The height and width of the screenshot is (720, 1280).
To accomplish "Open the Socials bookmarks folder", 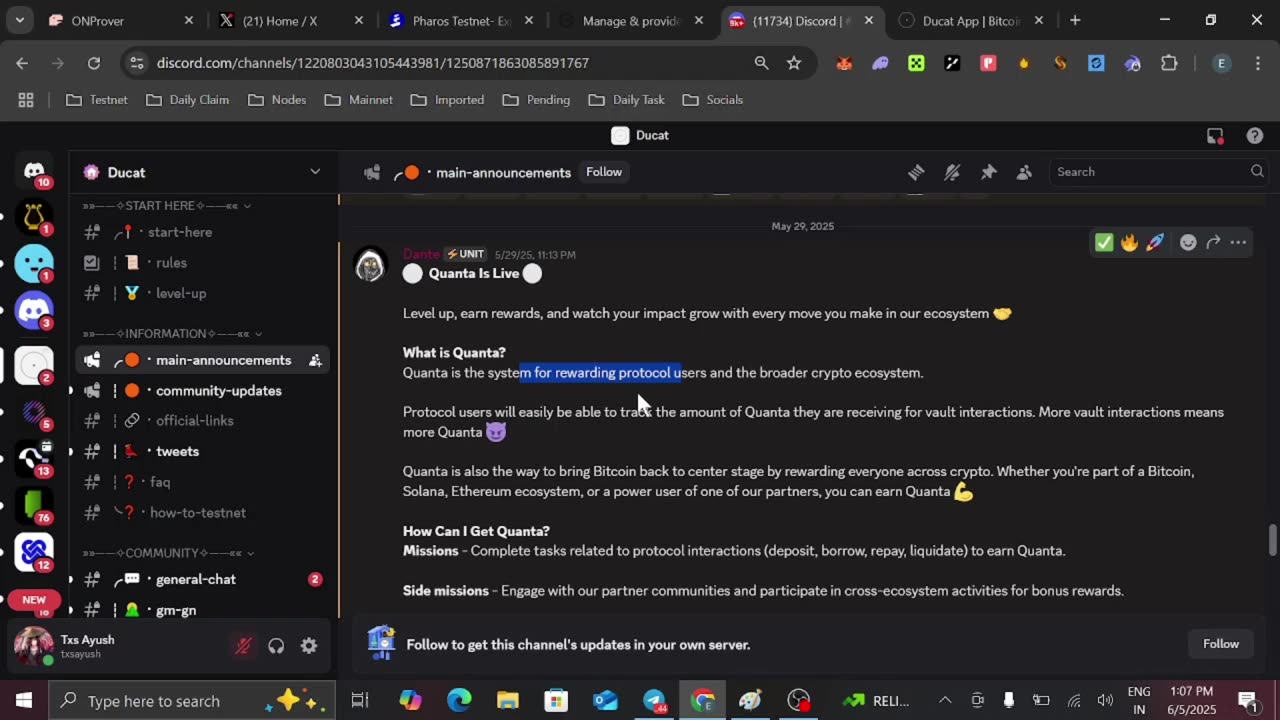I will pyautogui.click(x=713, y=100).
